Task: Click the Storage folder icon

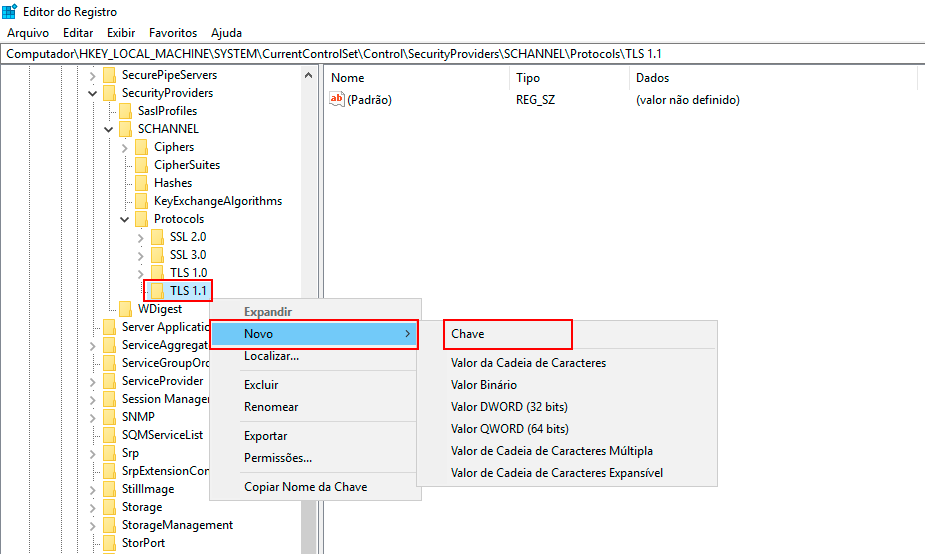Action: (109, 507)
